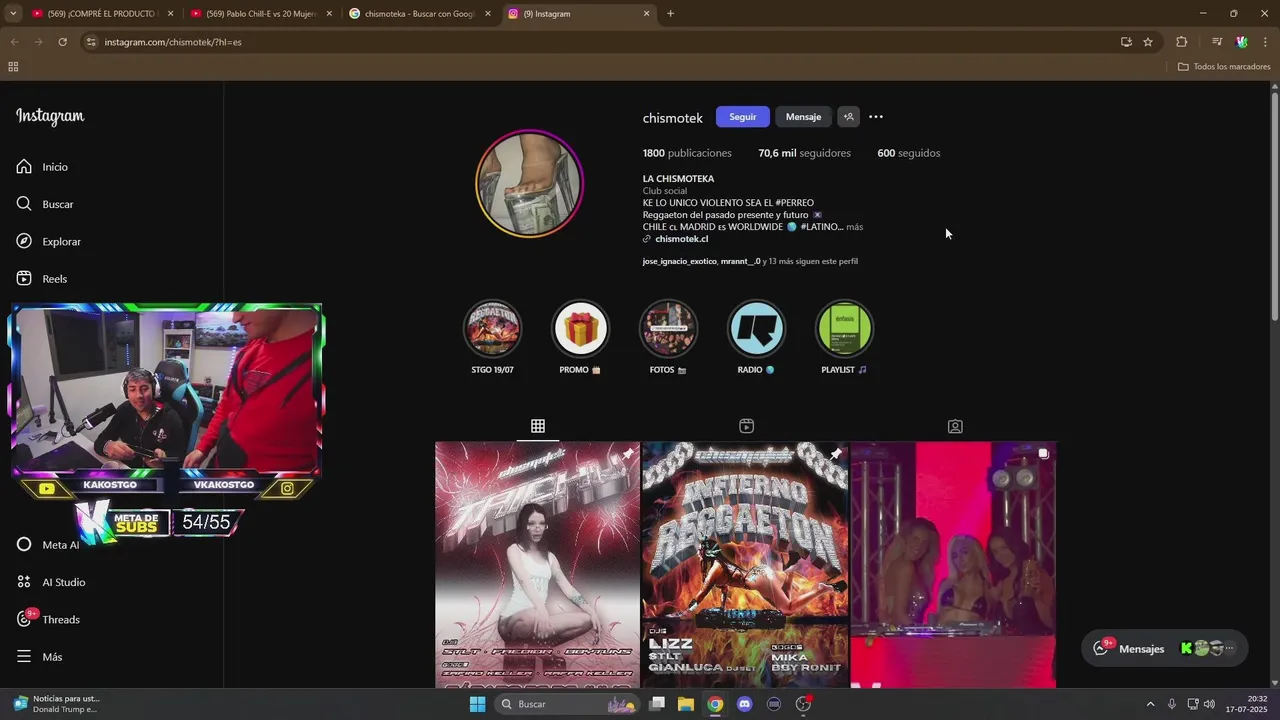Switch to tagged photos tab
The width and height of the screenshot is (1280, 720).
pos(955,426)
